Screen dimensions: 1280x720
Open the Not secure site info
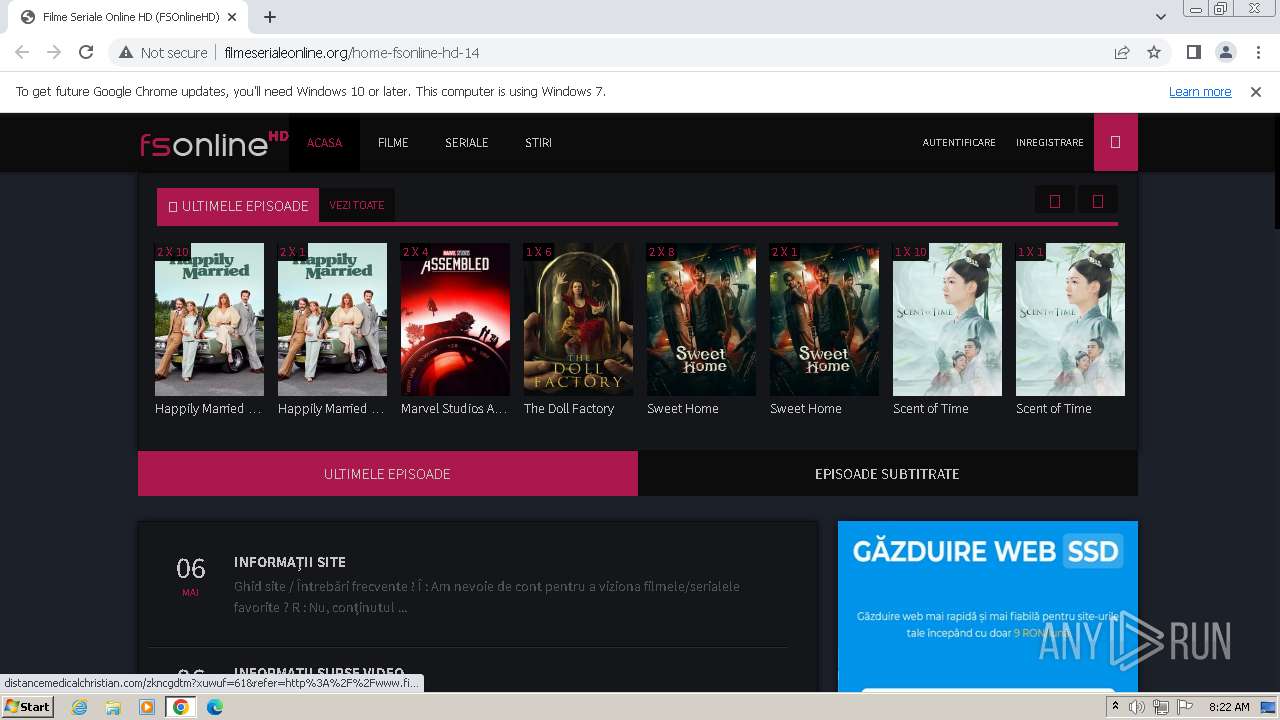tap(163, 52)
